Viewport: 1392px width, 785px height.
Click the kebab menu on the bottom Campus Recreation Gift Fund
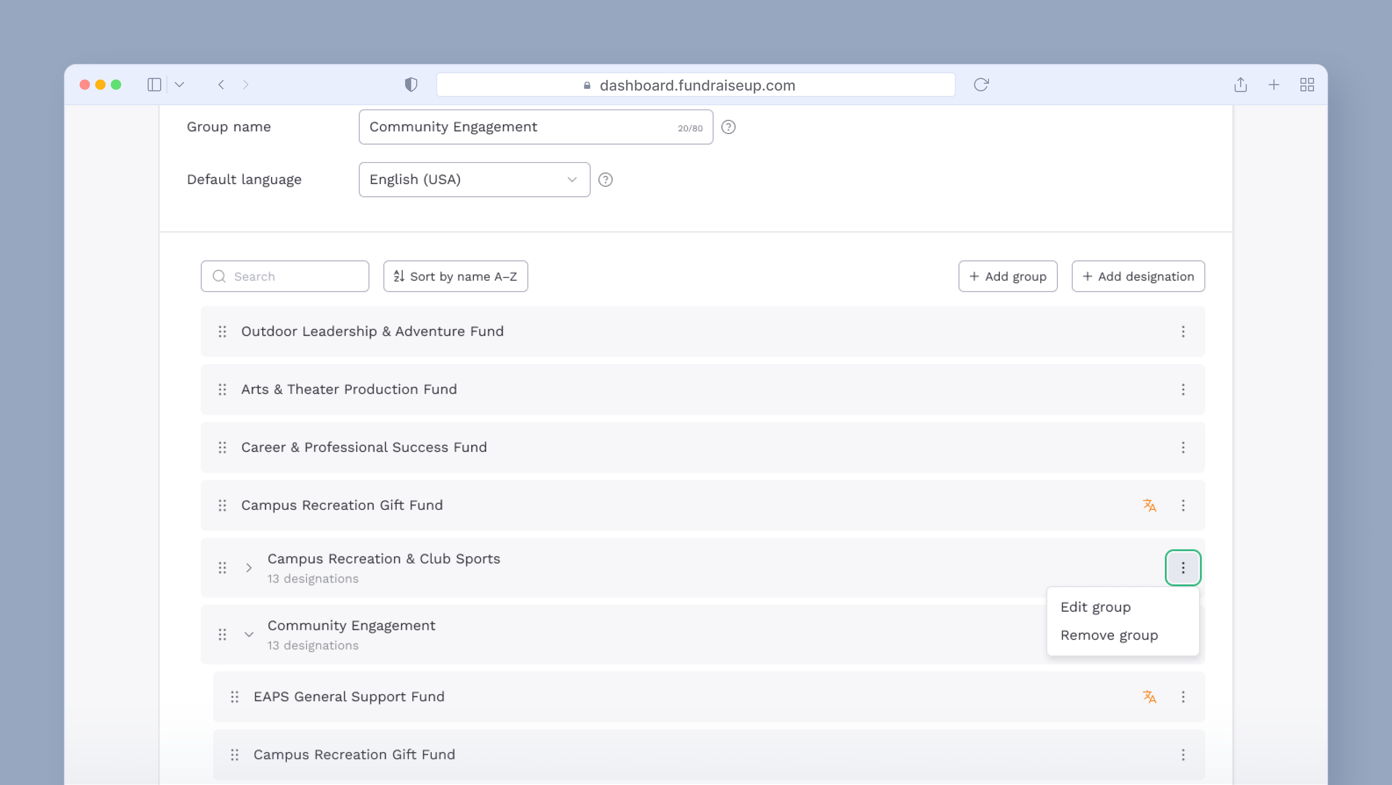1183,754
